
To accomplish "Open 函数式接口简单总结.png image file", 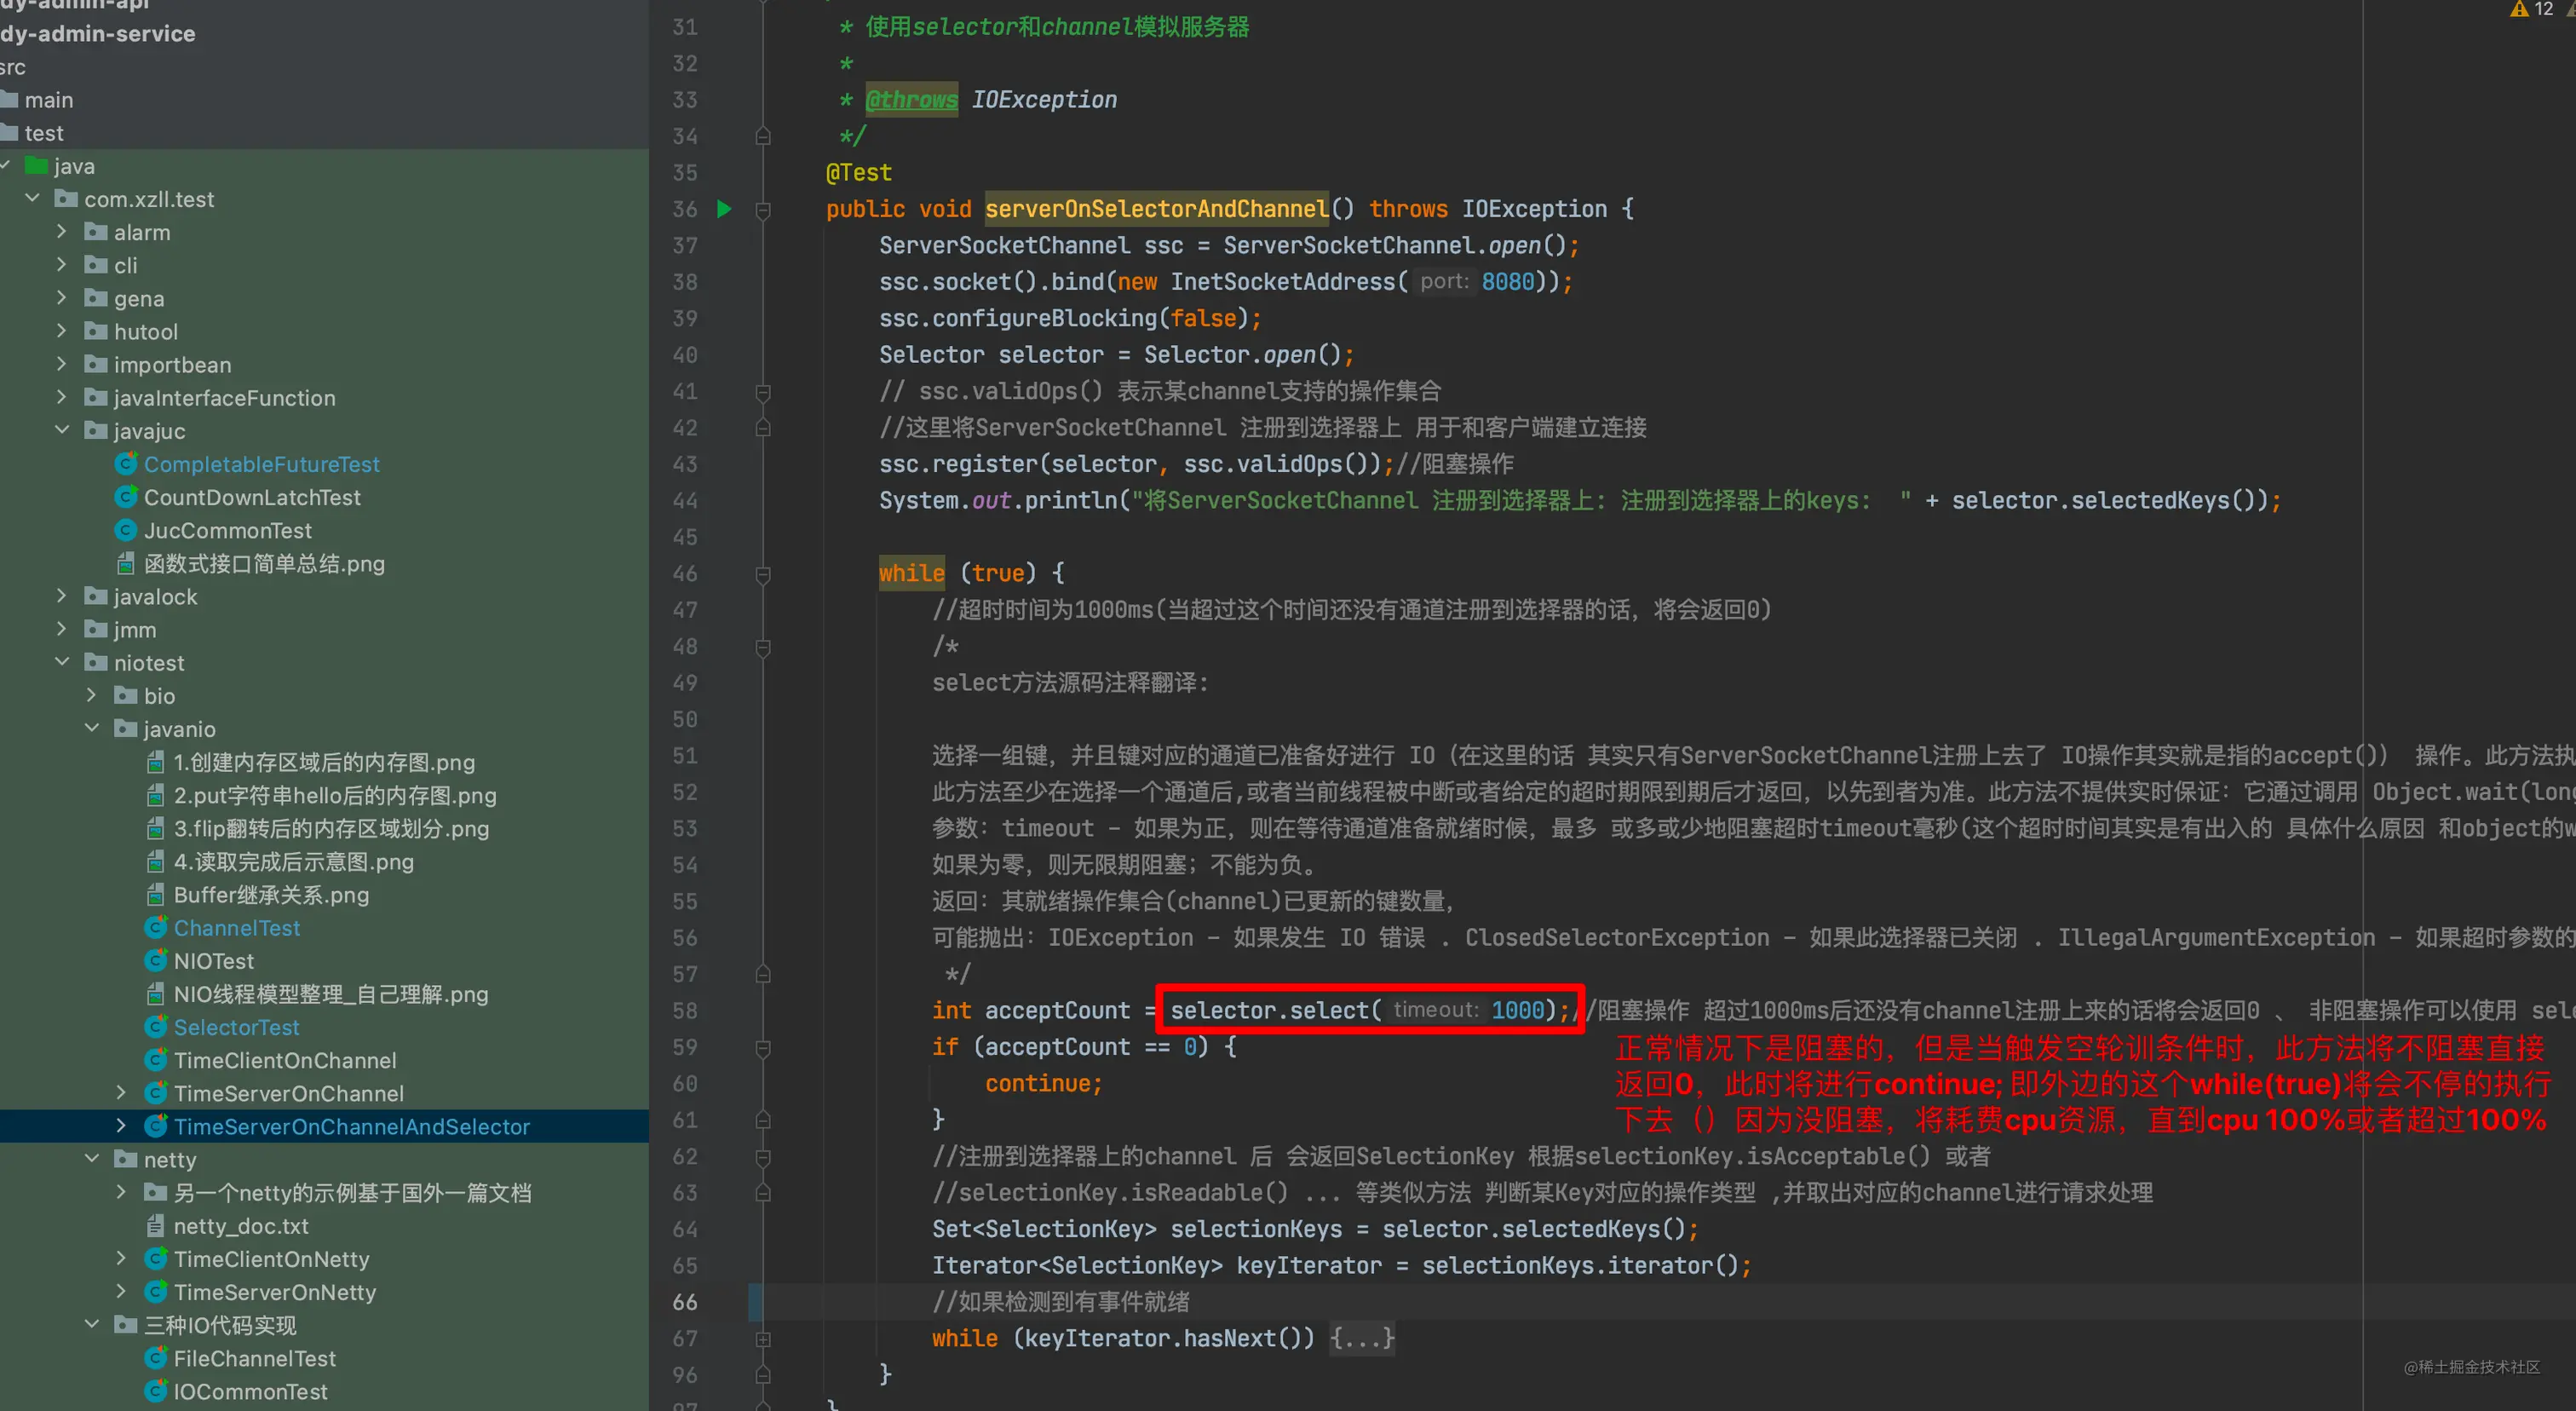I will (x=264, y=563).
